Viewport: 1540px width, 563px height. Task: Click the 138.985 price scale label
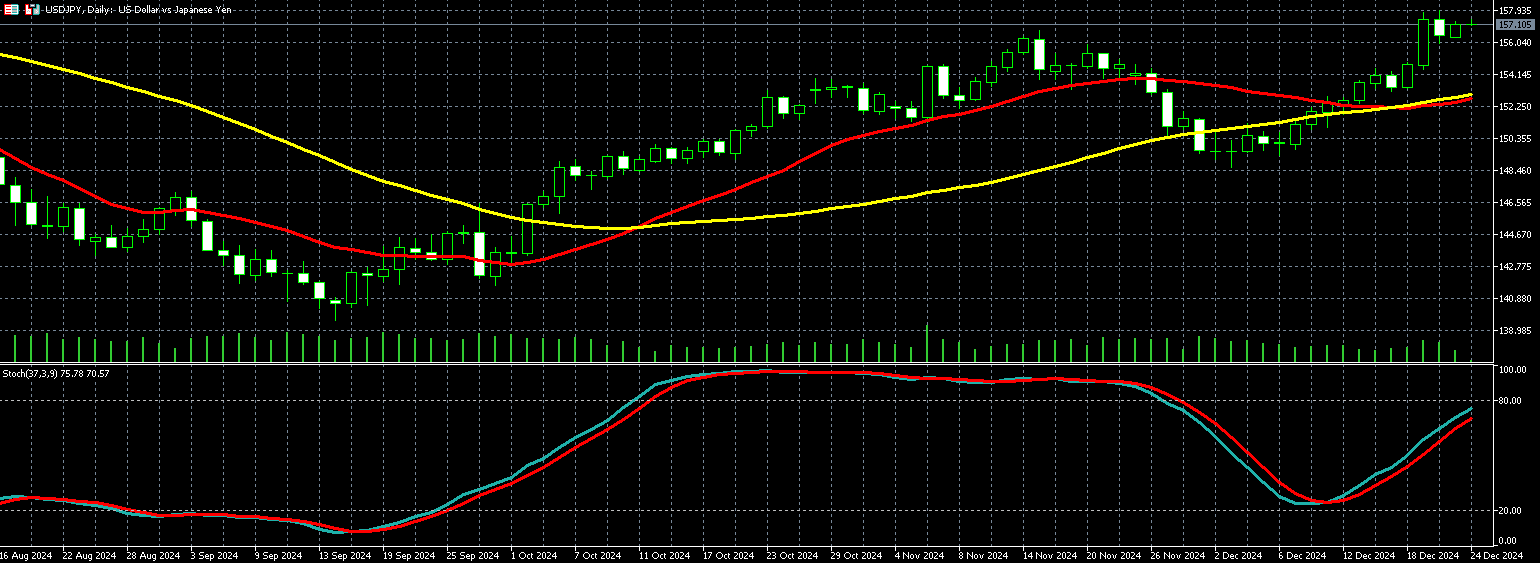coord(1516,330)
